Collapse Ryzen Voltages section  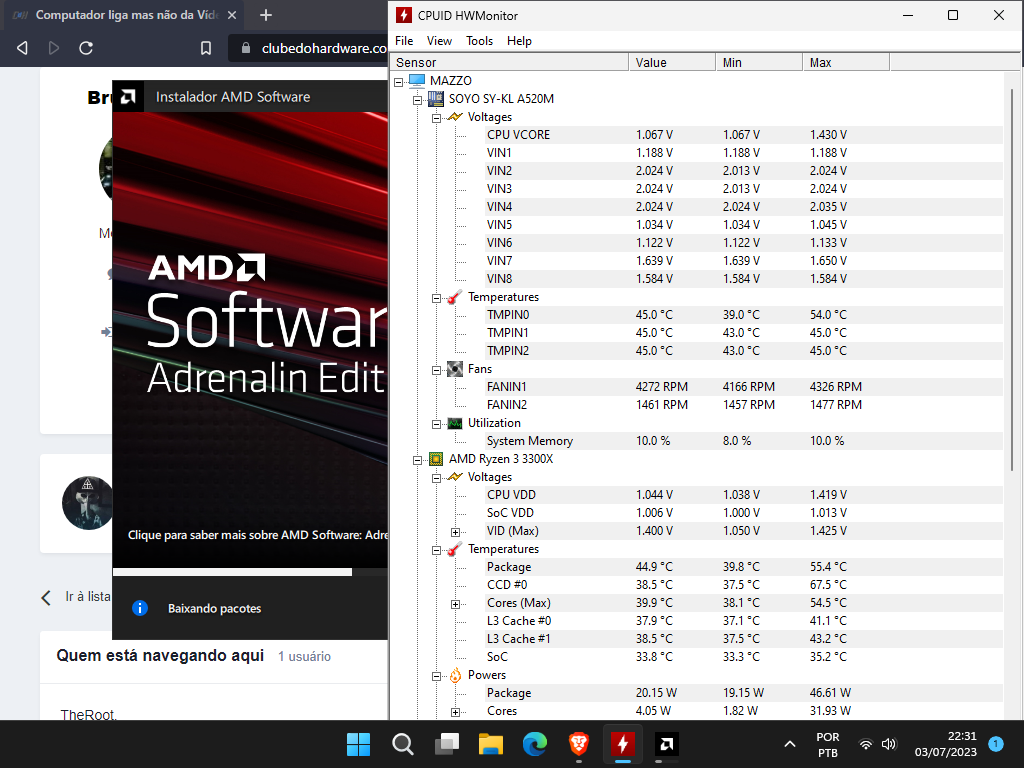click(x=436, y=479)
